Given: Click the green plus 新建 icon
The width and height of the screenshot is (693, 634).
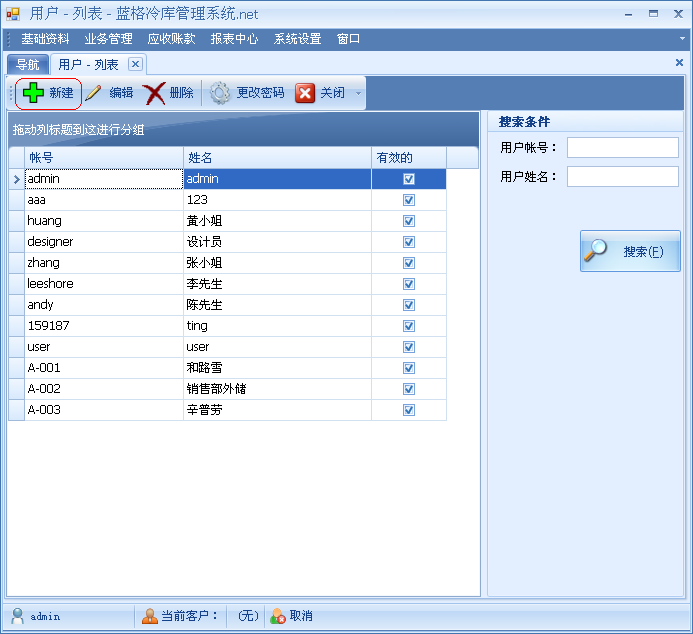Looking at the screenshot, I should pos(33,93).
